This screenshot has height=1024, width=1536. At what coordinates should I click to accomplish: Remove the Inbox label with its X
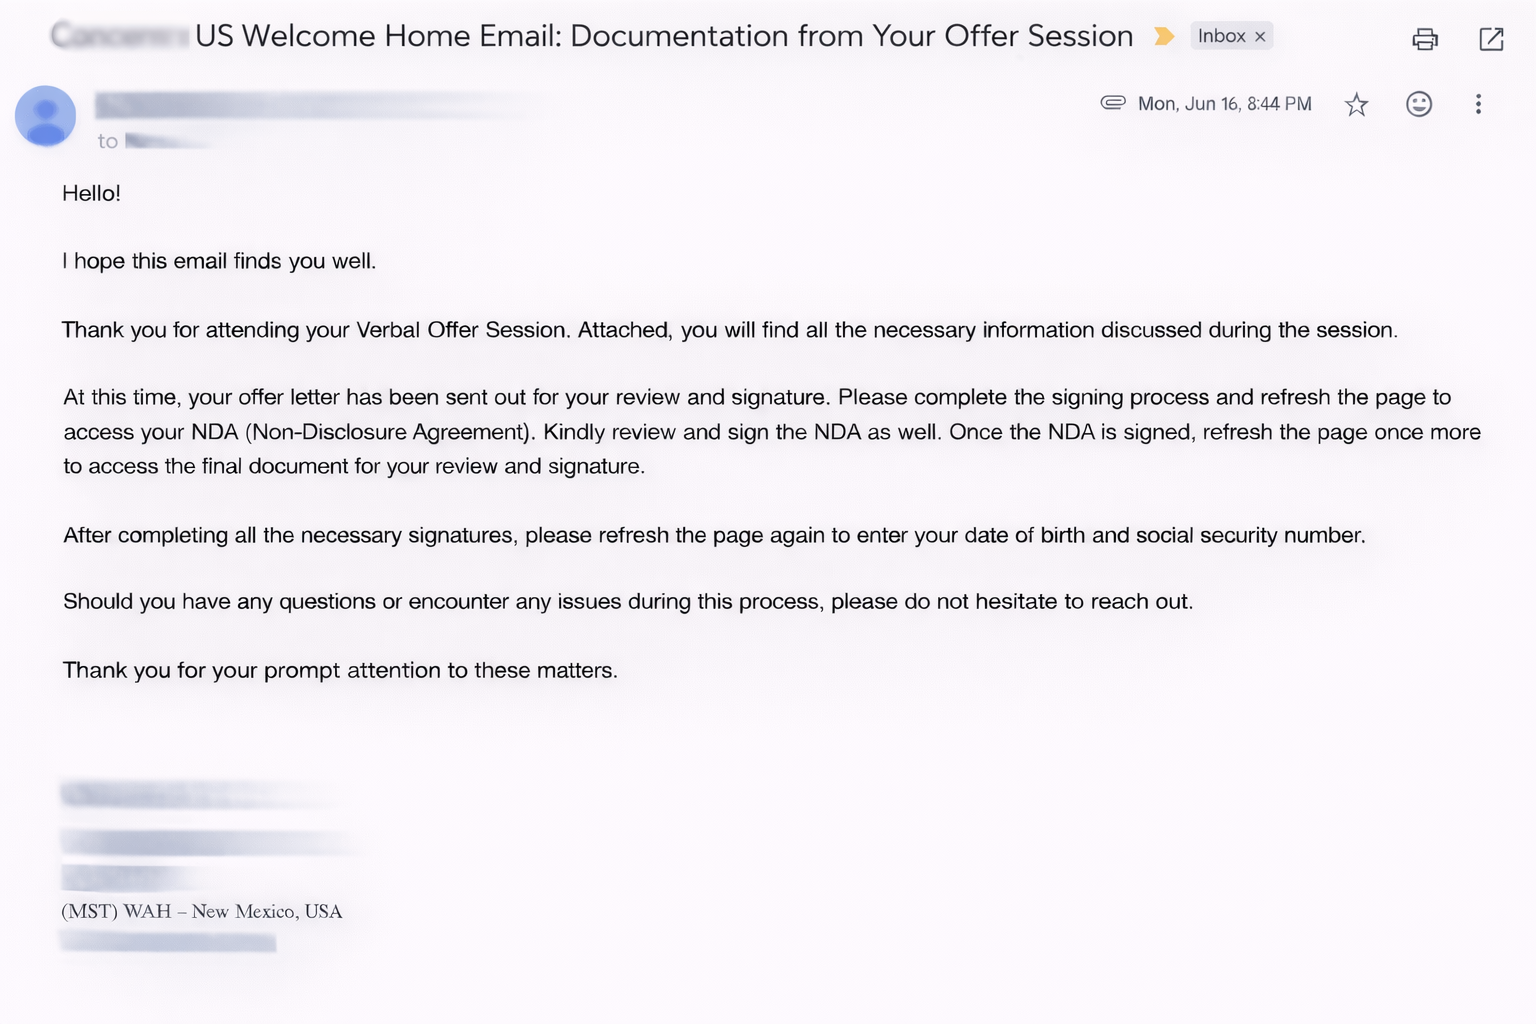(x=1261, y=35)
